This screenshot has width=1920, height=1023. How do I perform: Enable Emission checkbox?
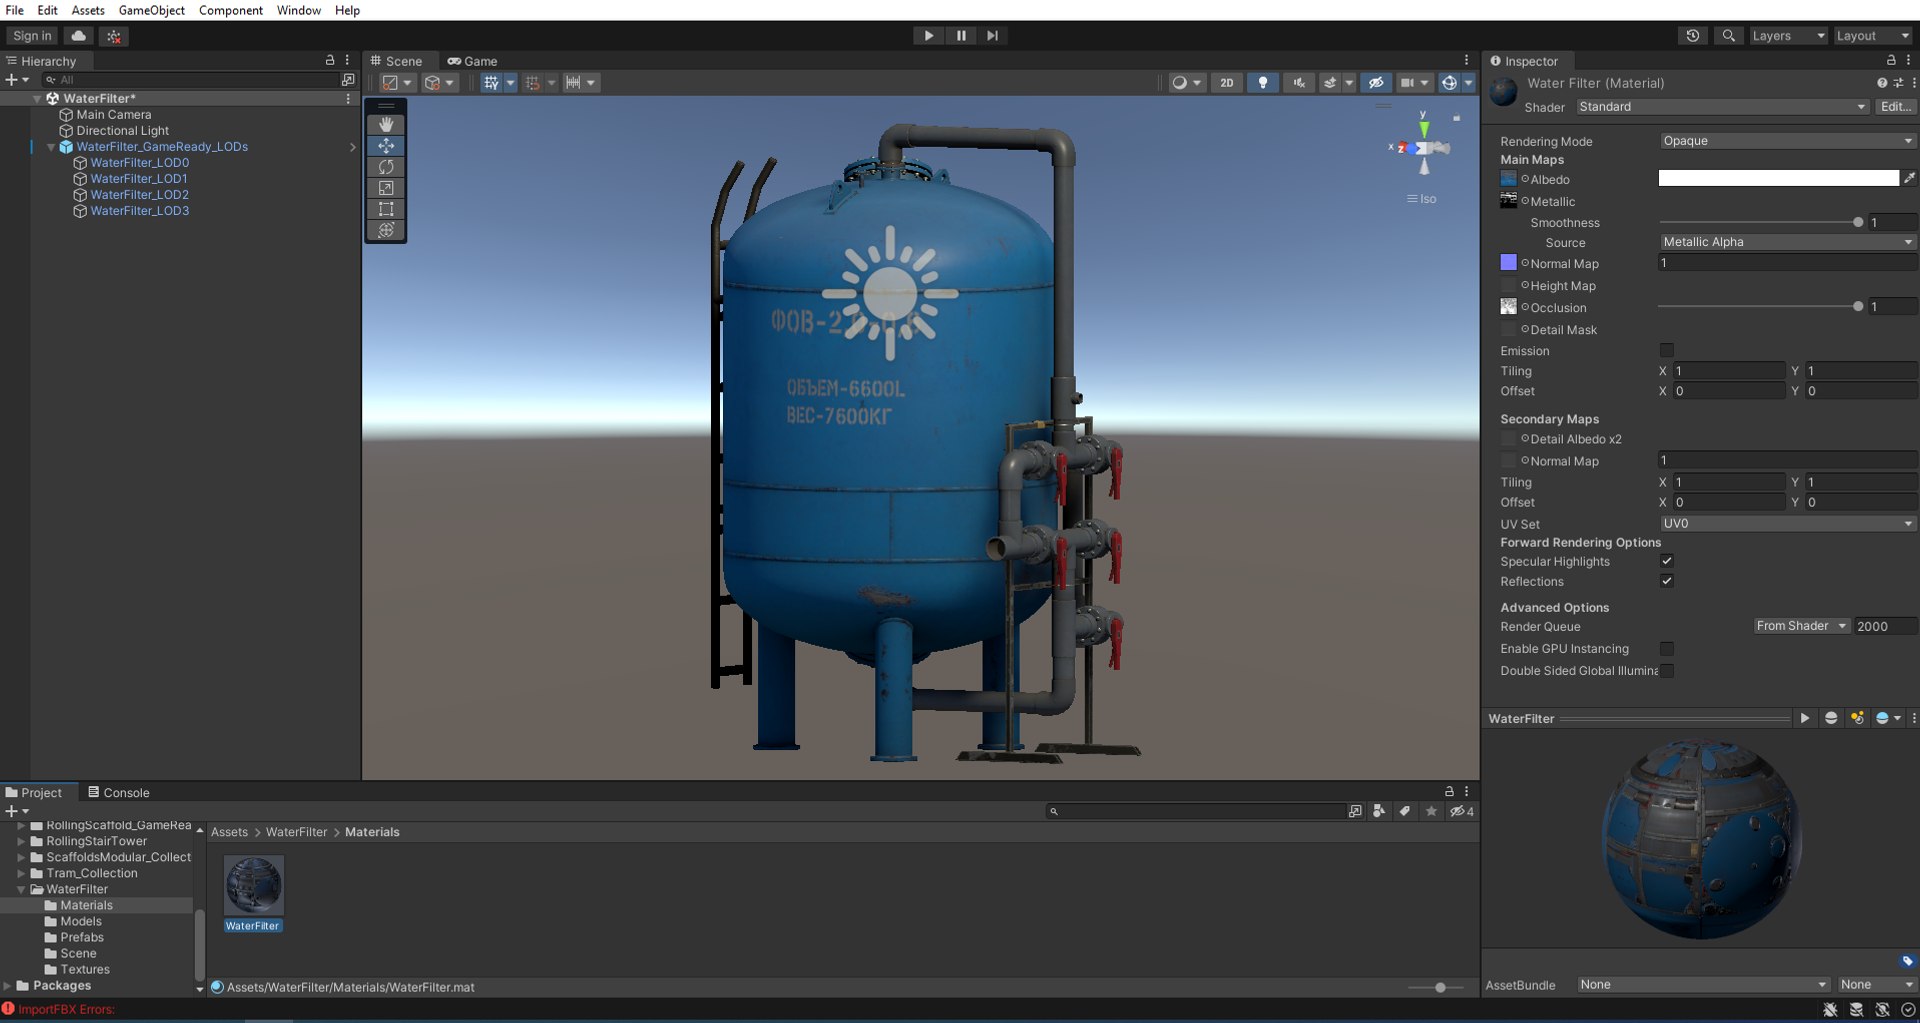click(1666, 350)
